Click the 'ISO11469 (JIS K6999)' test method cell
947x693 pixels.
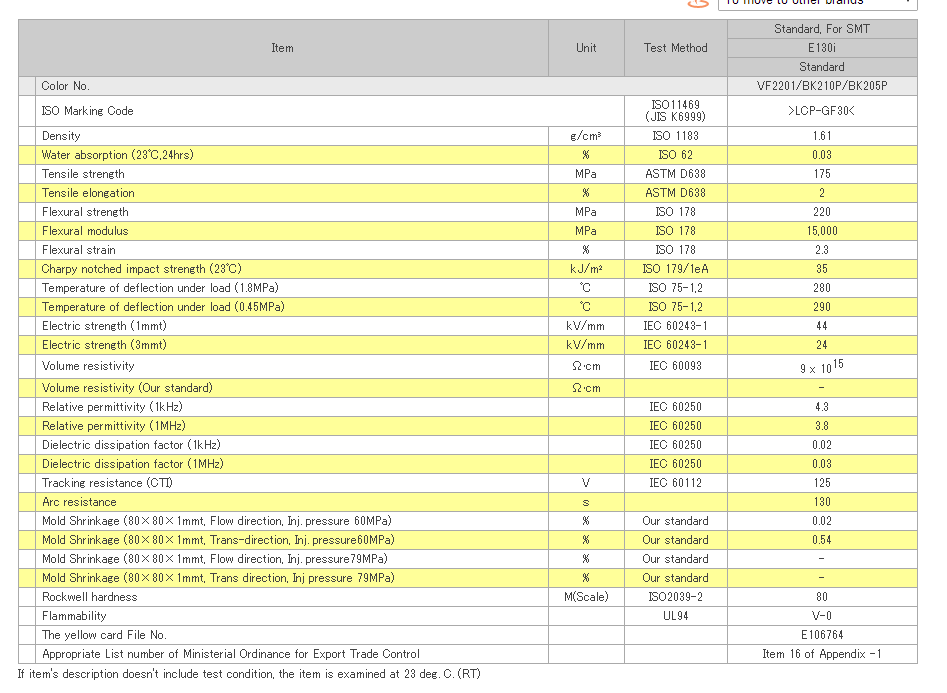coord(675,111)
